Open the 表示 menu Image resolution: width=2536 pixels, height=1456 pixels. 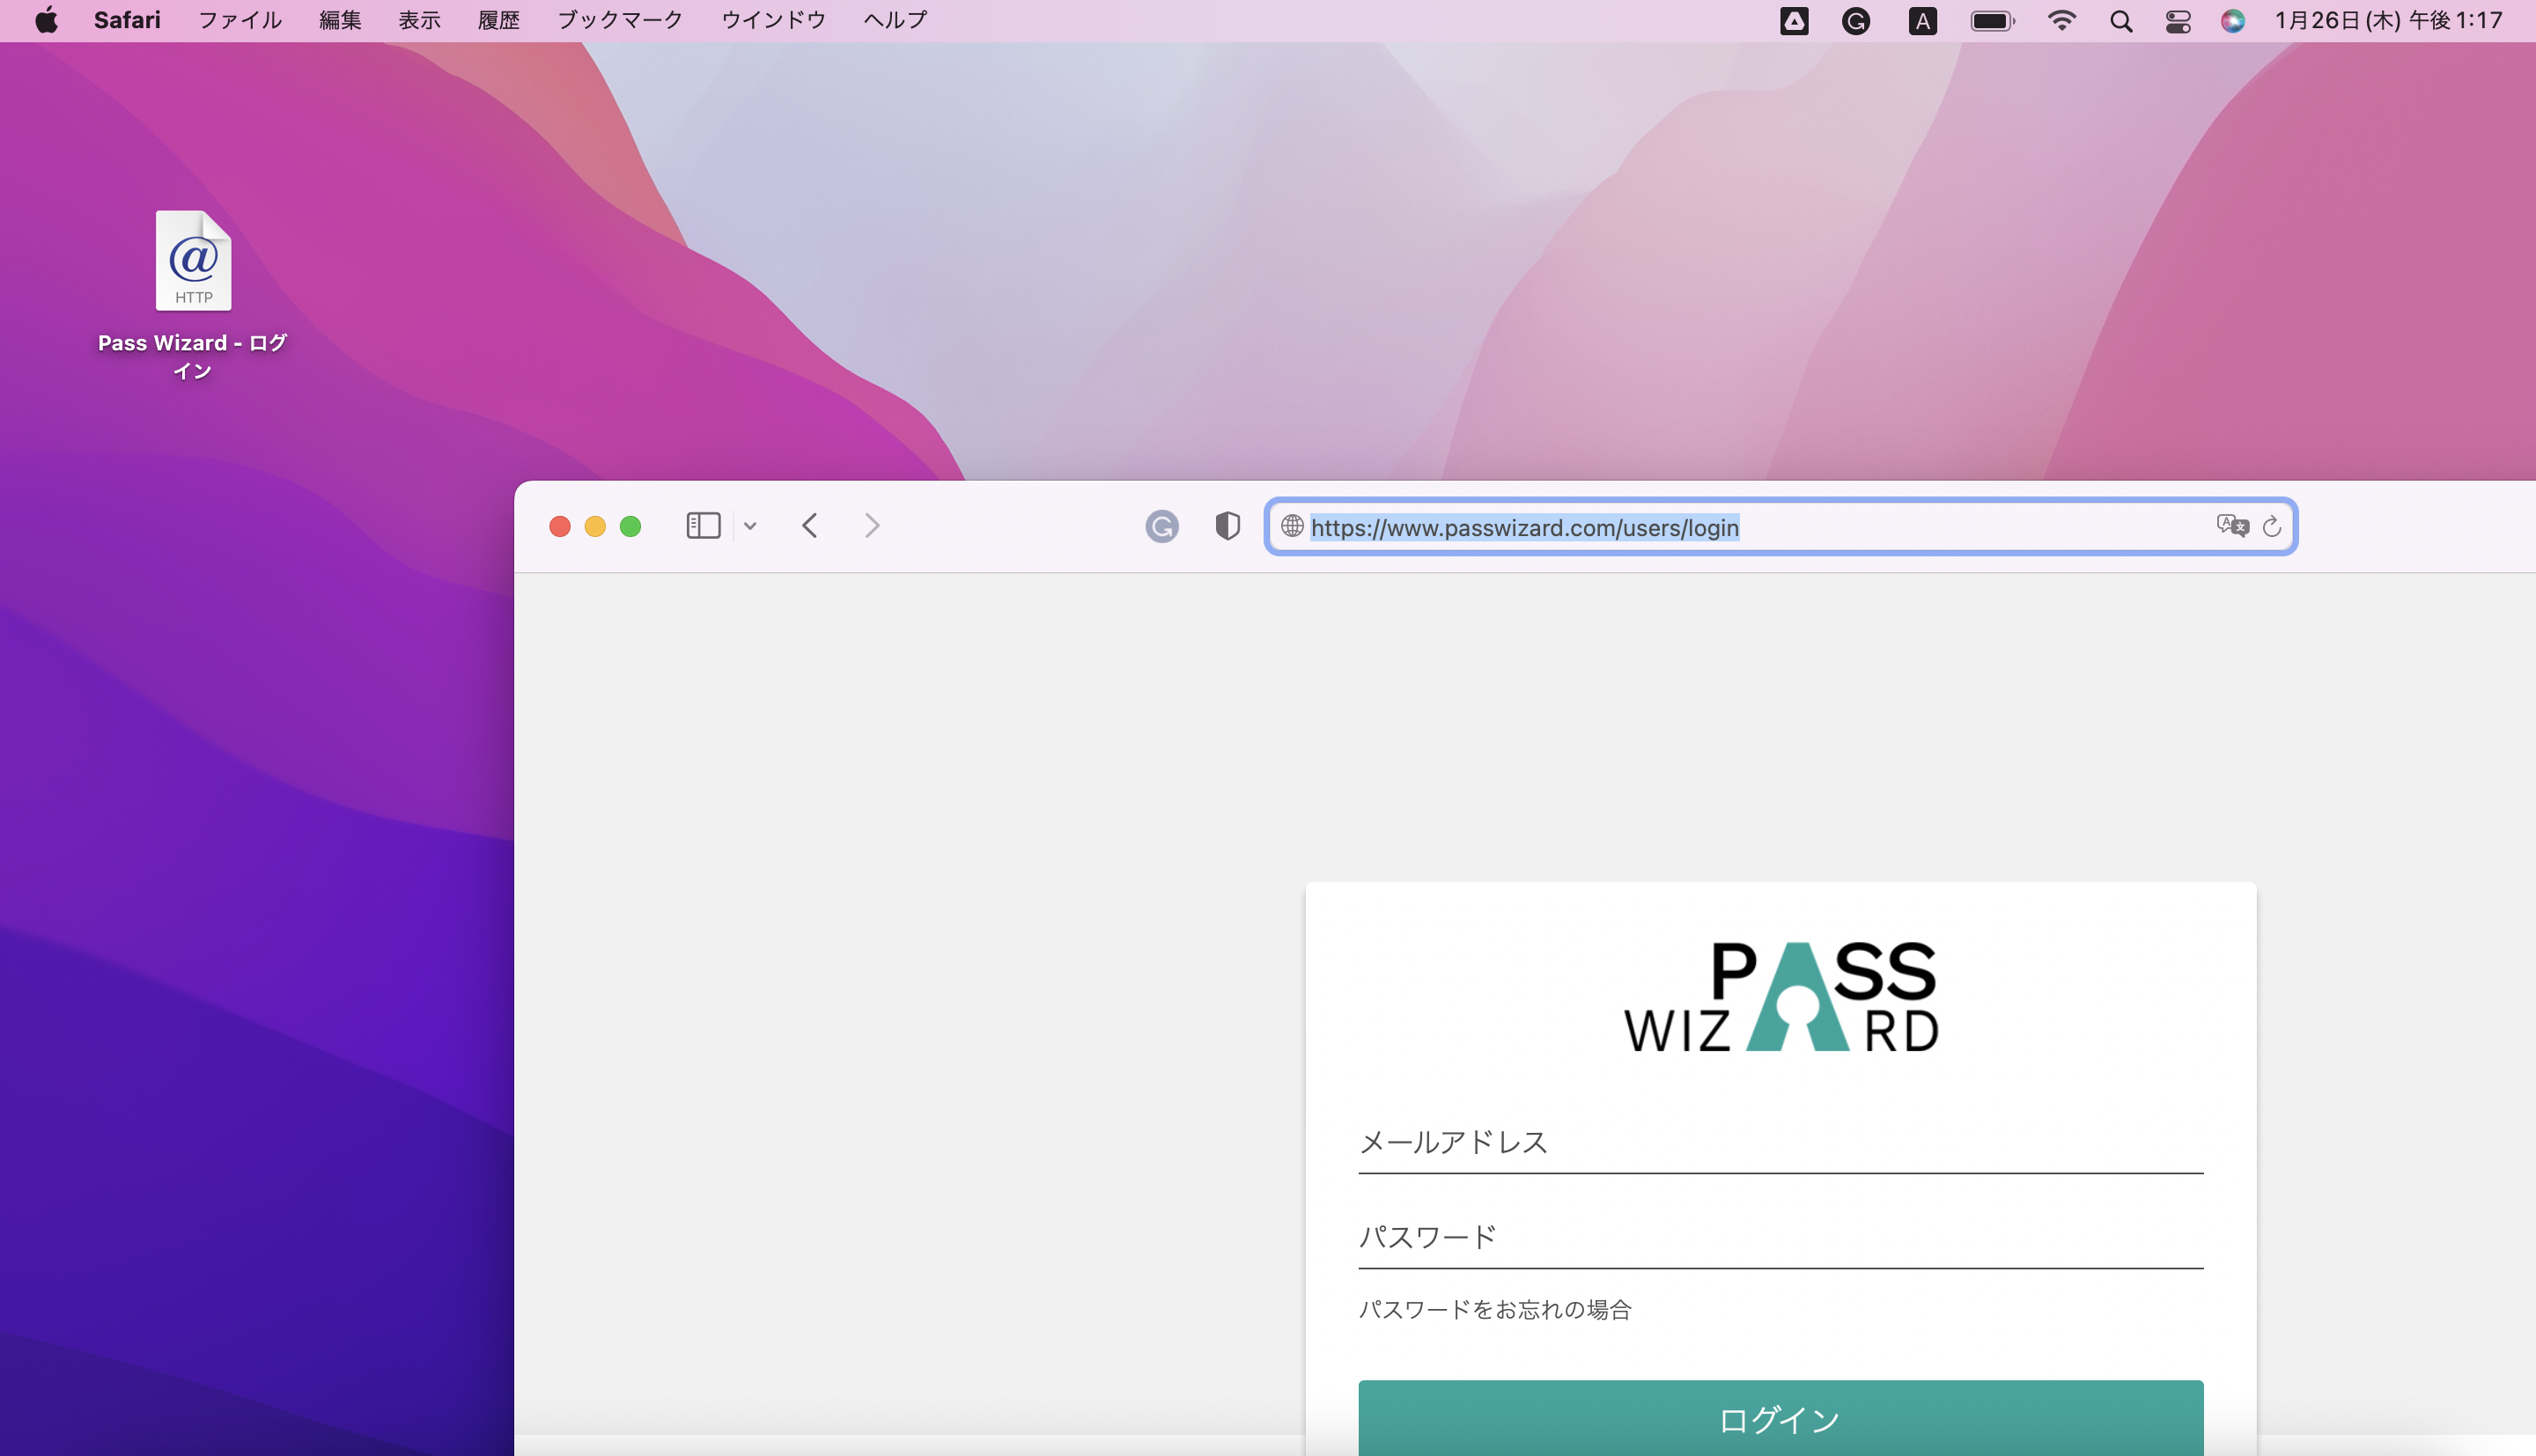click(419, 20)
